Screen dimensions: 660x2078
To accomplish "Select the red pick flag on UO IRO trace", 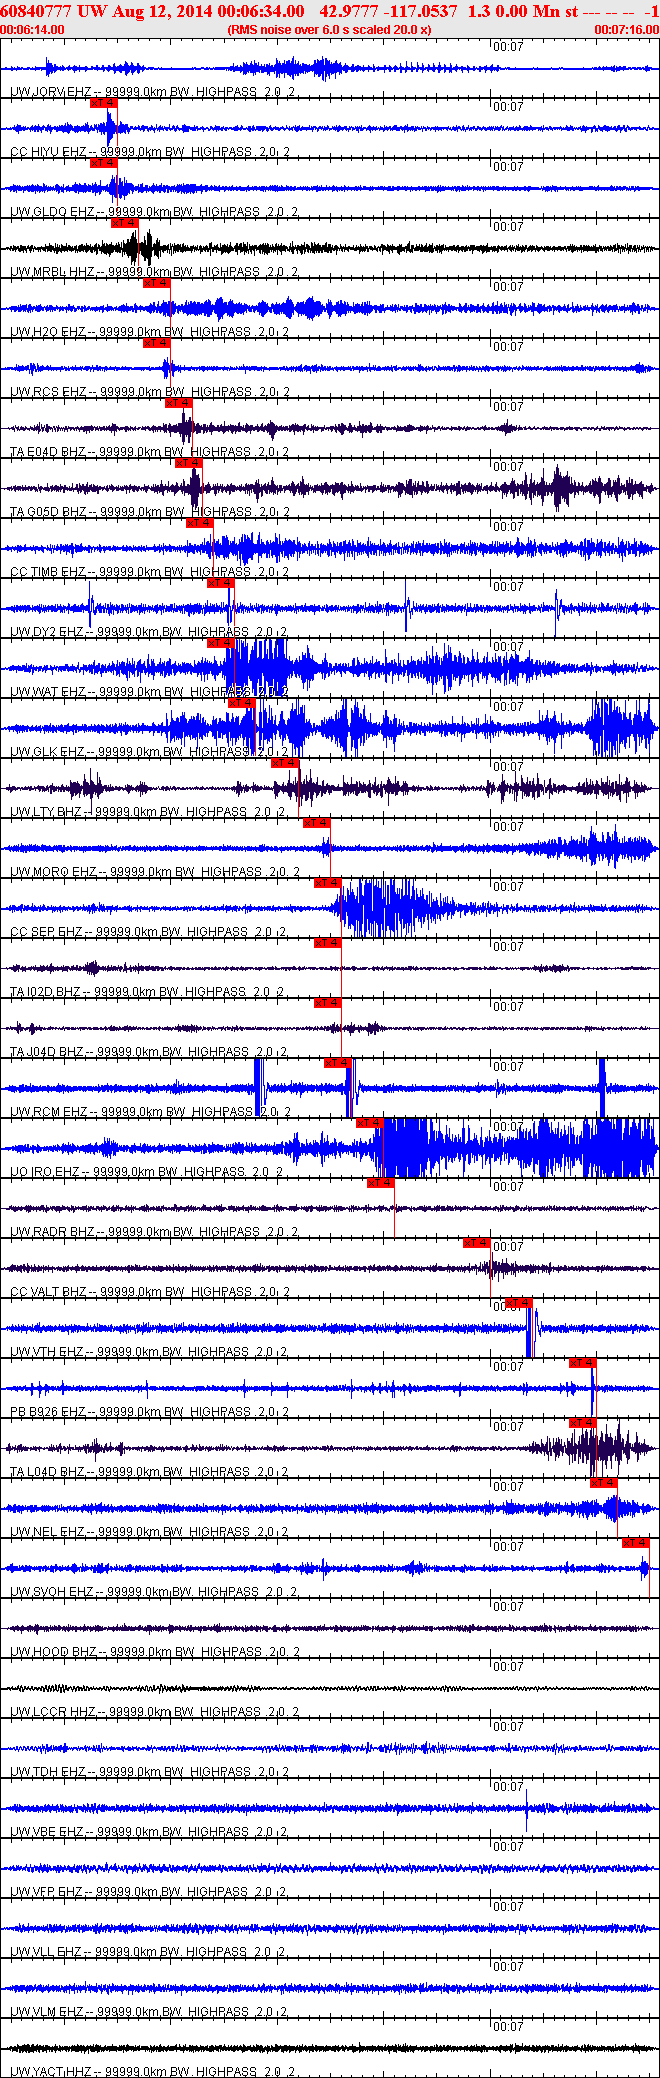I will pyautogui.click(x=371, y=1123).
